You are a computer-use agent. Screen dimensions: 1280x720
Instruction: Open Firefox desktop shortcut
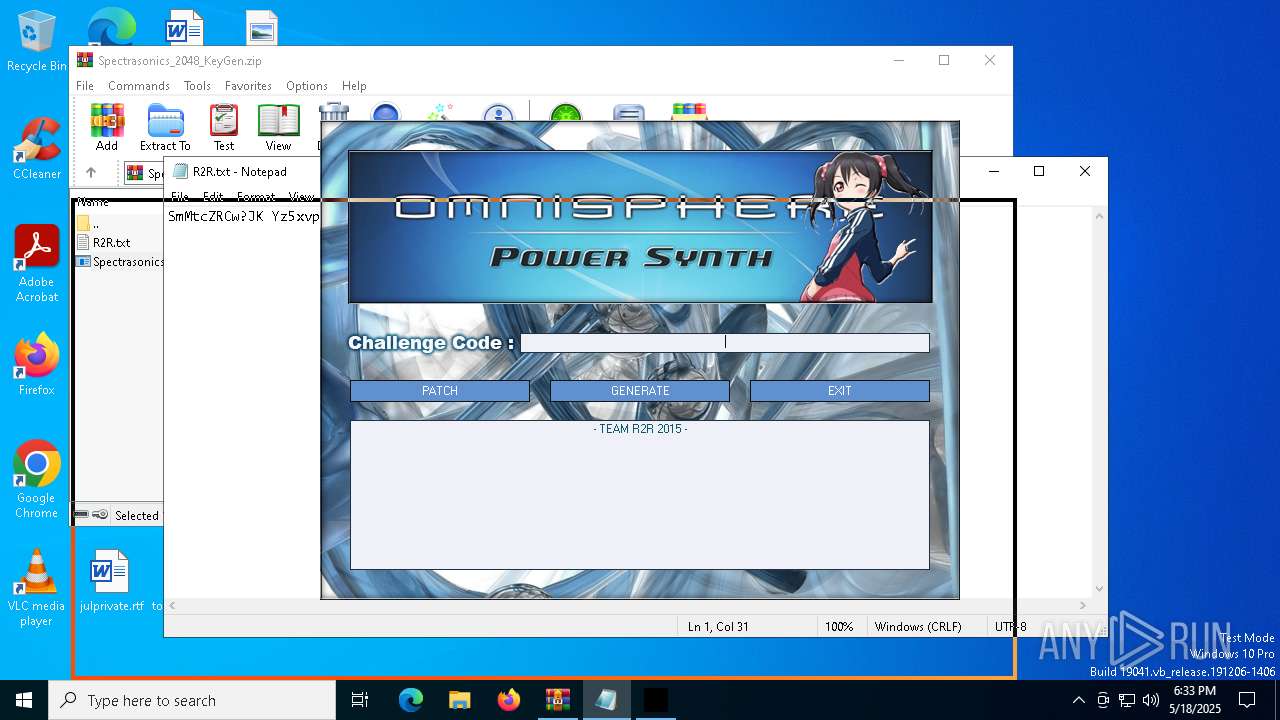pos(36,364)
